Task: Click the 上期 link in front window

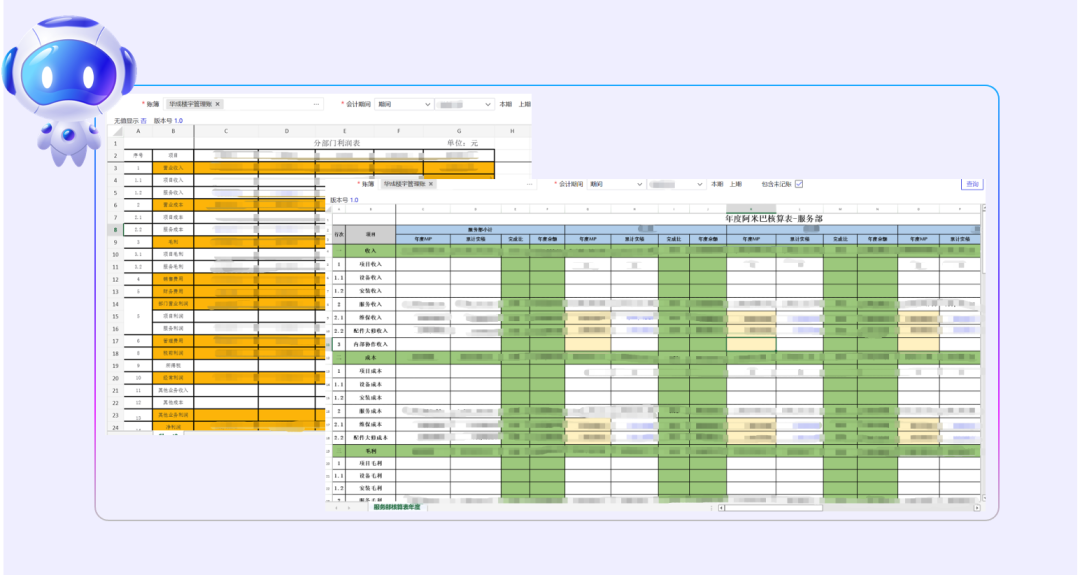Action: point(736,184)
